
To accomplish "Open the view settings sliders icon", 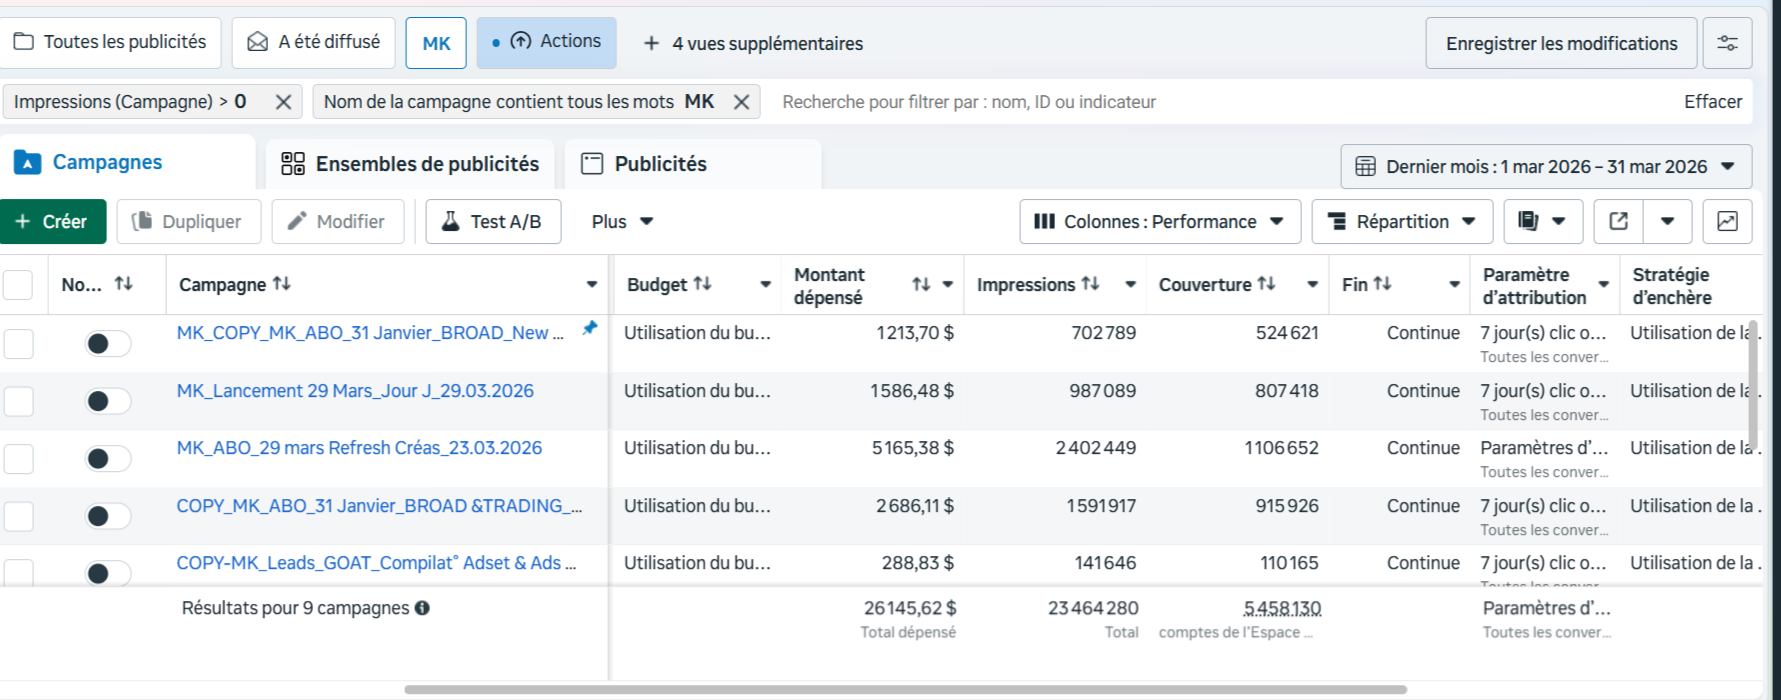I will pos(1727,43).
